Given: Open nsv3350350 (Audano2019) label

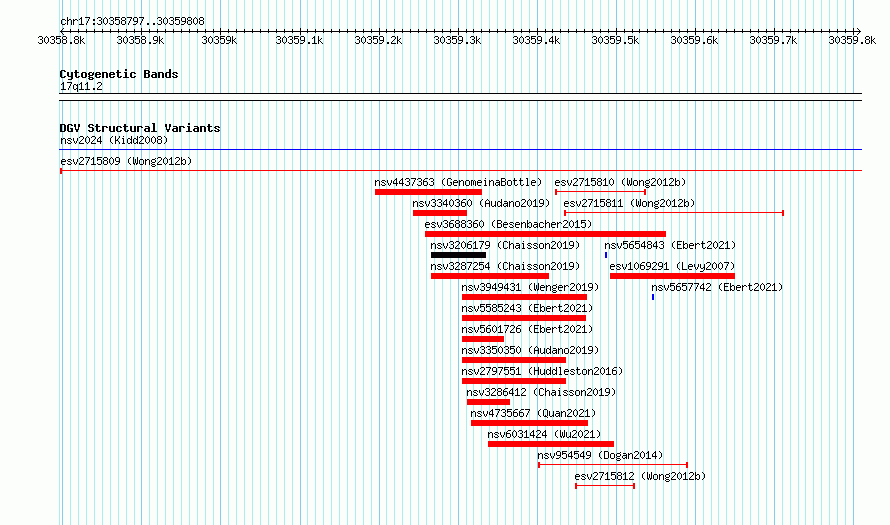Looking at the screenshot, I should coord(530,350).
